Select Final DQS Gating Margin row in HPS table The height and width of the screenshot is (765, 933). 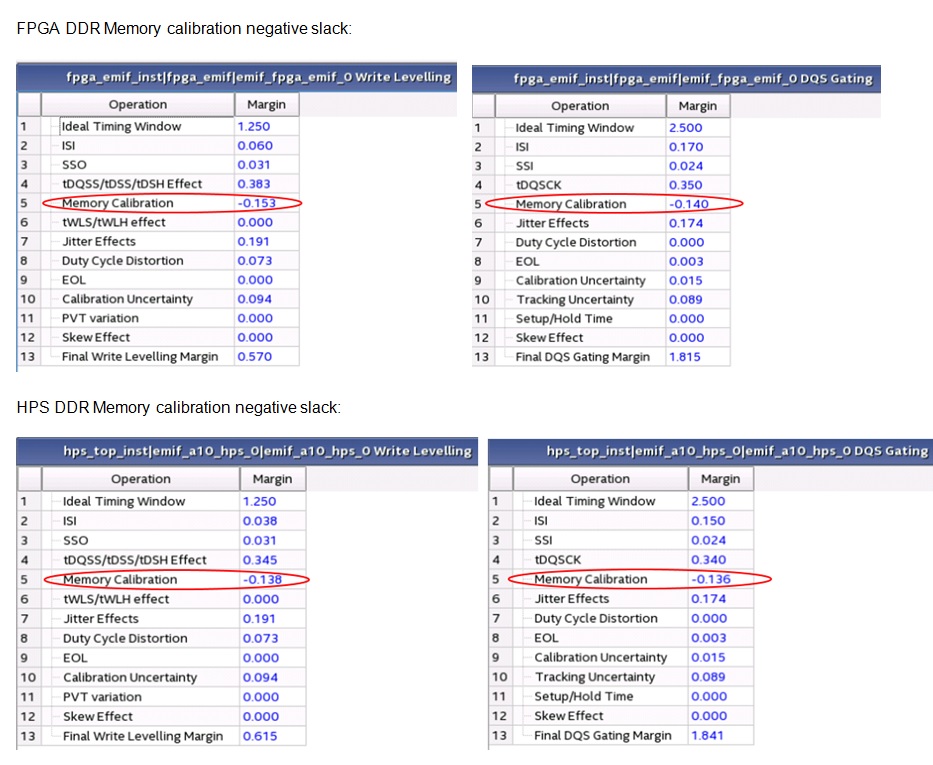[x=621, y=735]
